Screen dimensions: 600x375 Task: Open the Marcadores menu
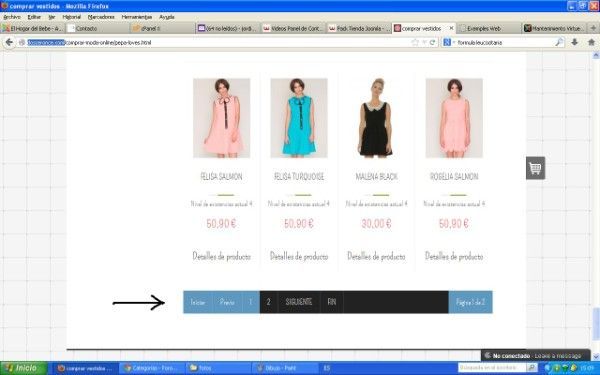[101, 17]
